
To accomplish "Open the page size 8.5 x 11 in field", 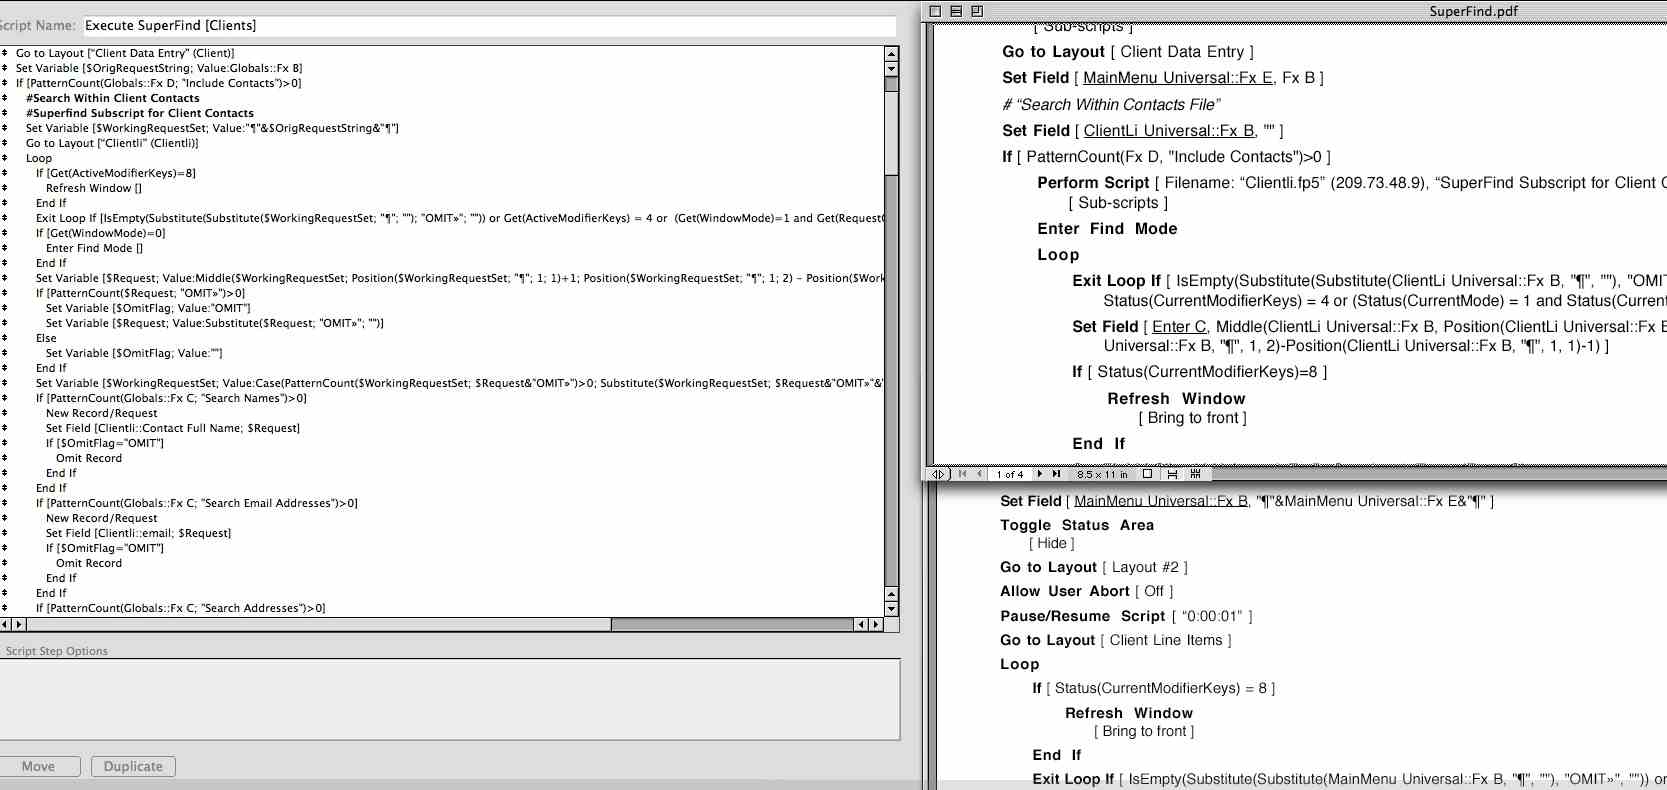I will (1102, 474).
